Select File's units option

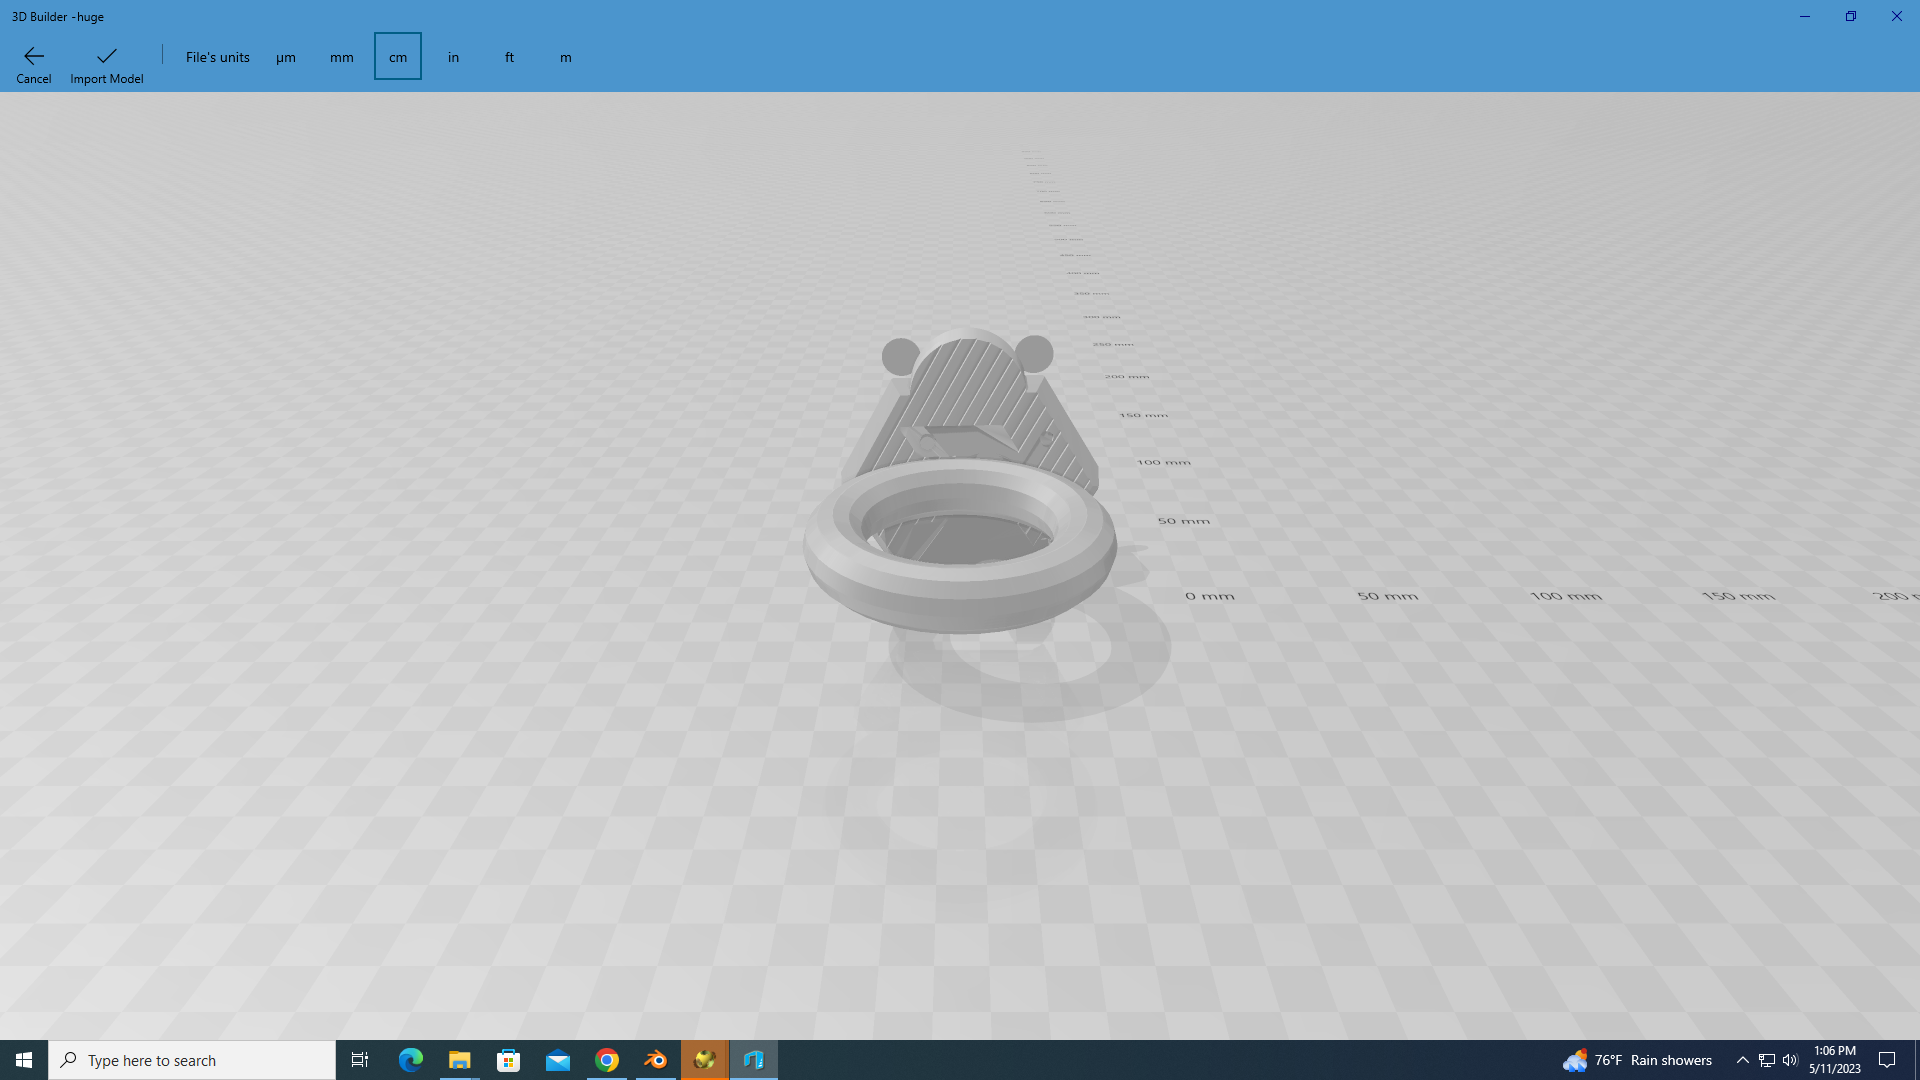click(217, 57)
